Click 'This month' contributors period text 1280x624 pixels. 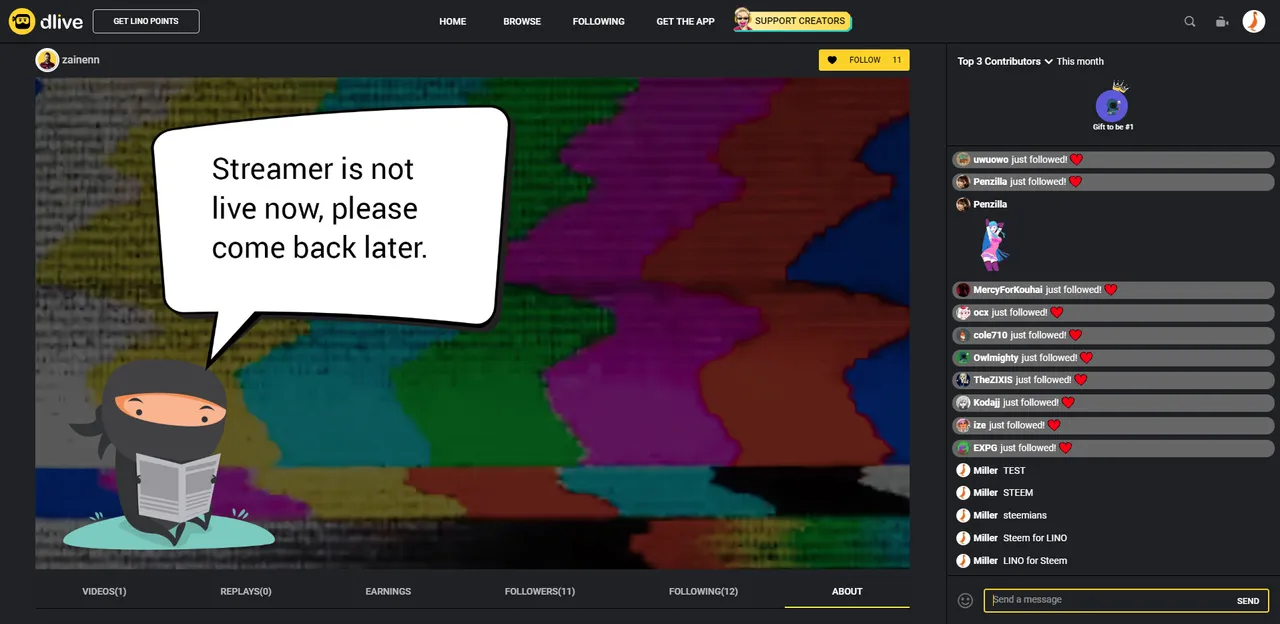1080,61
